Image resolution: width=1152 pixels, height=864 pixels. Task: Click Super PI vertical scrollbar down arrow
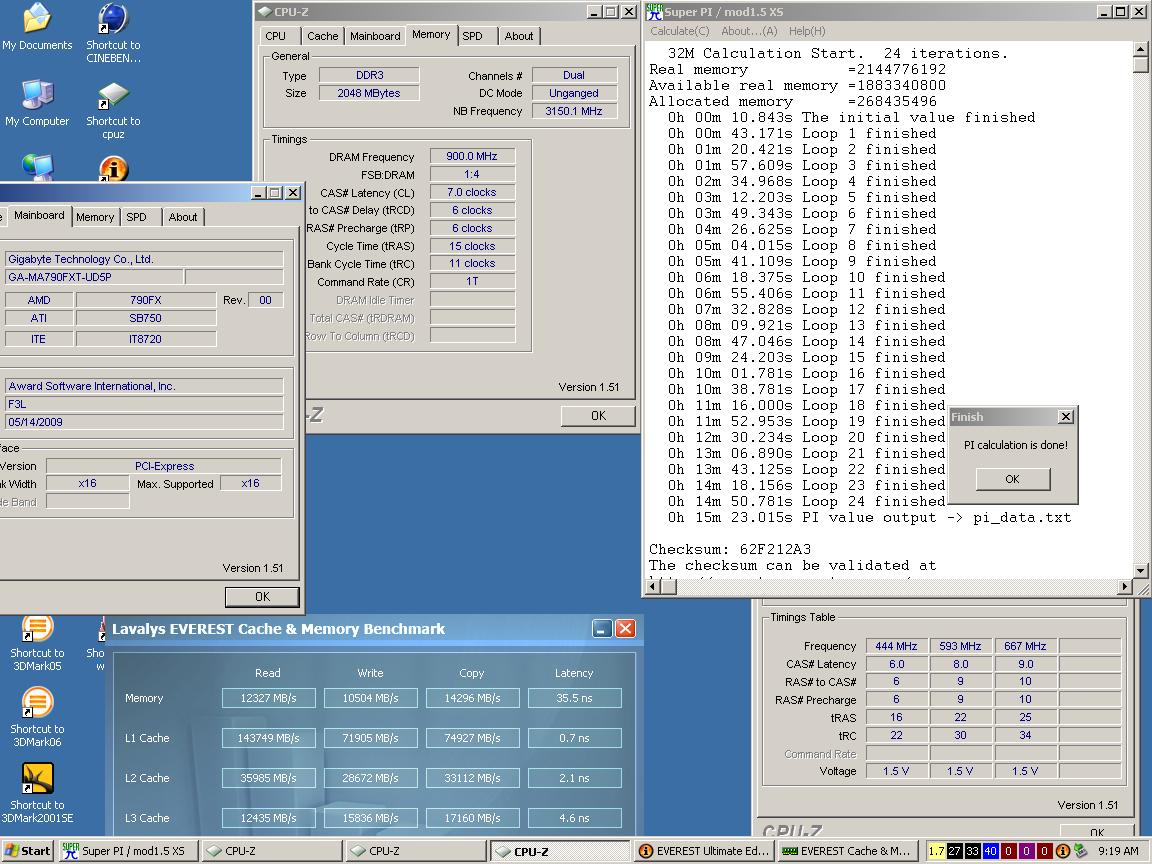point(1140,570)
